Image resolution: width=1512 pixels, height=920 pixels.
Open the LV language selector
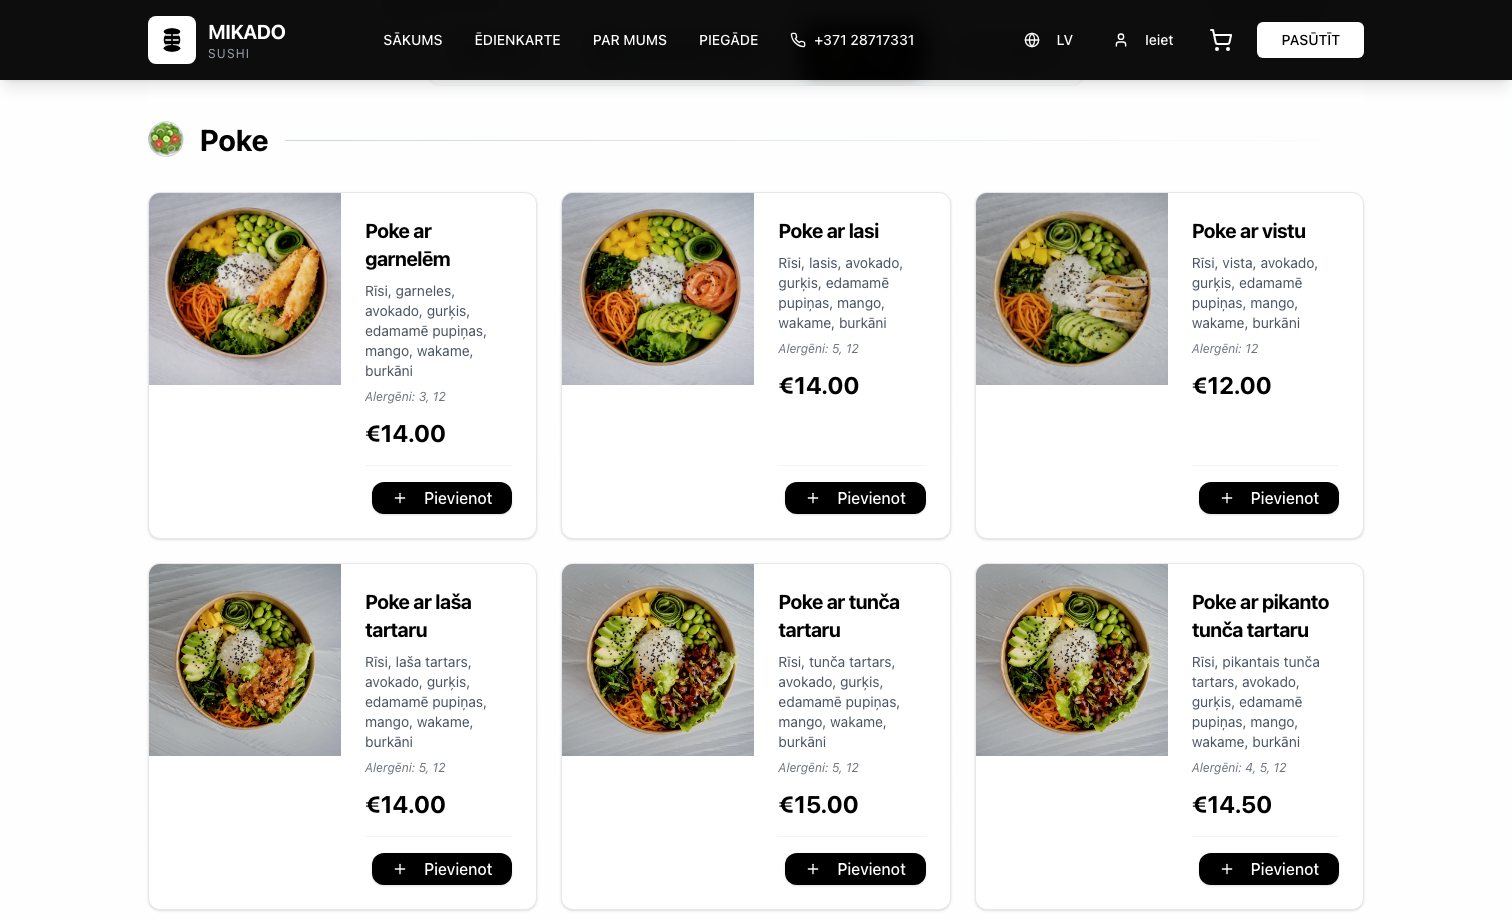click(x=1064, y=40)
